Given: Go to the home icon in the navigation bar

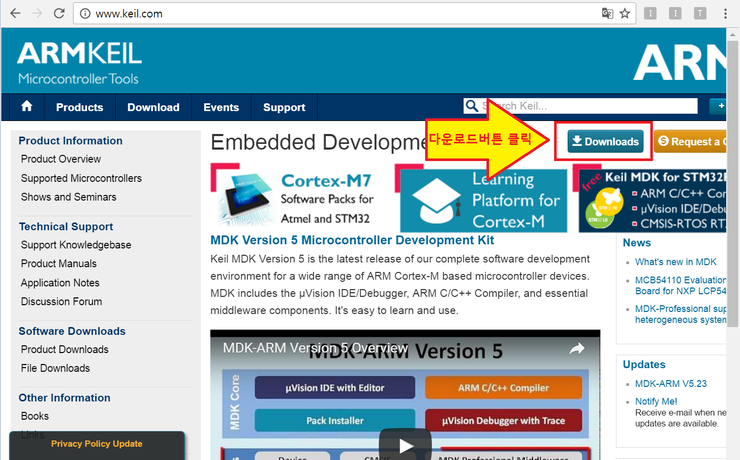Looking at the screenshot, I should (x=27, y=107).
